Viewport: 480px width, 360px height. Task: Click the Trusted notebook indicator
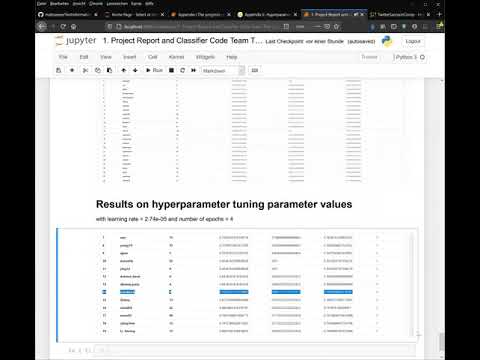[369, 57]
